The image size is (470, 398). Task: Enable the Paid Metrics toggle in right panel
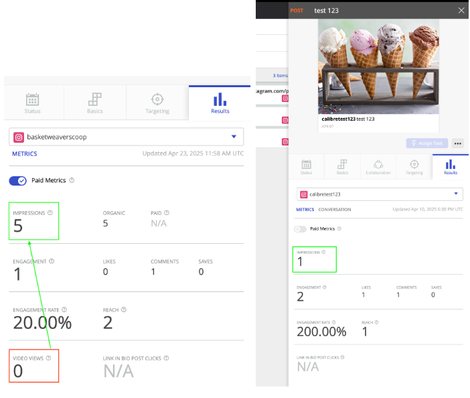tap(300, 229)
